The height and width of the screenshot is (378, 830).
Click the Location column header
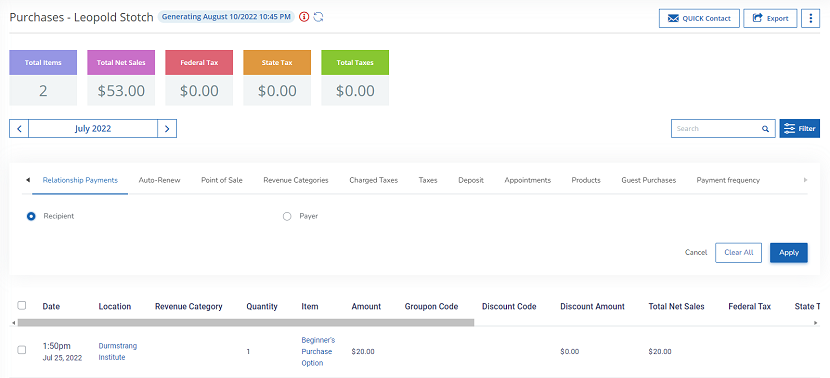(x=115, y=307)
